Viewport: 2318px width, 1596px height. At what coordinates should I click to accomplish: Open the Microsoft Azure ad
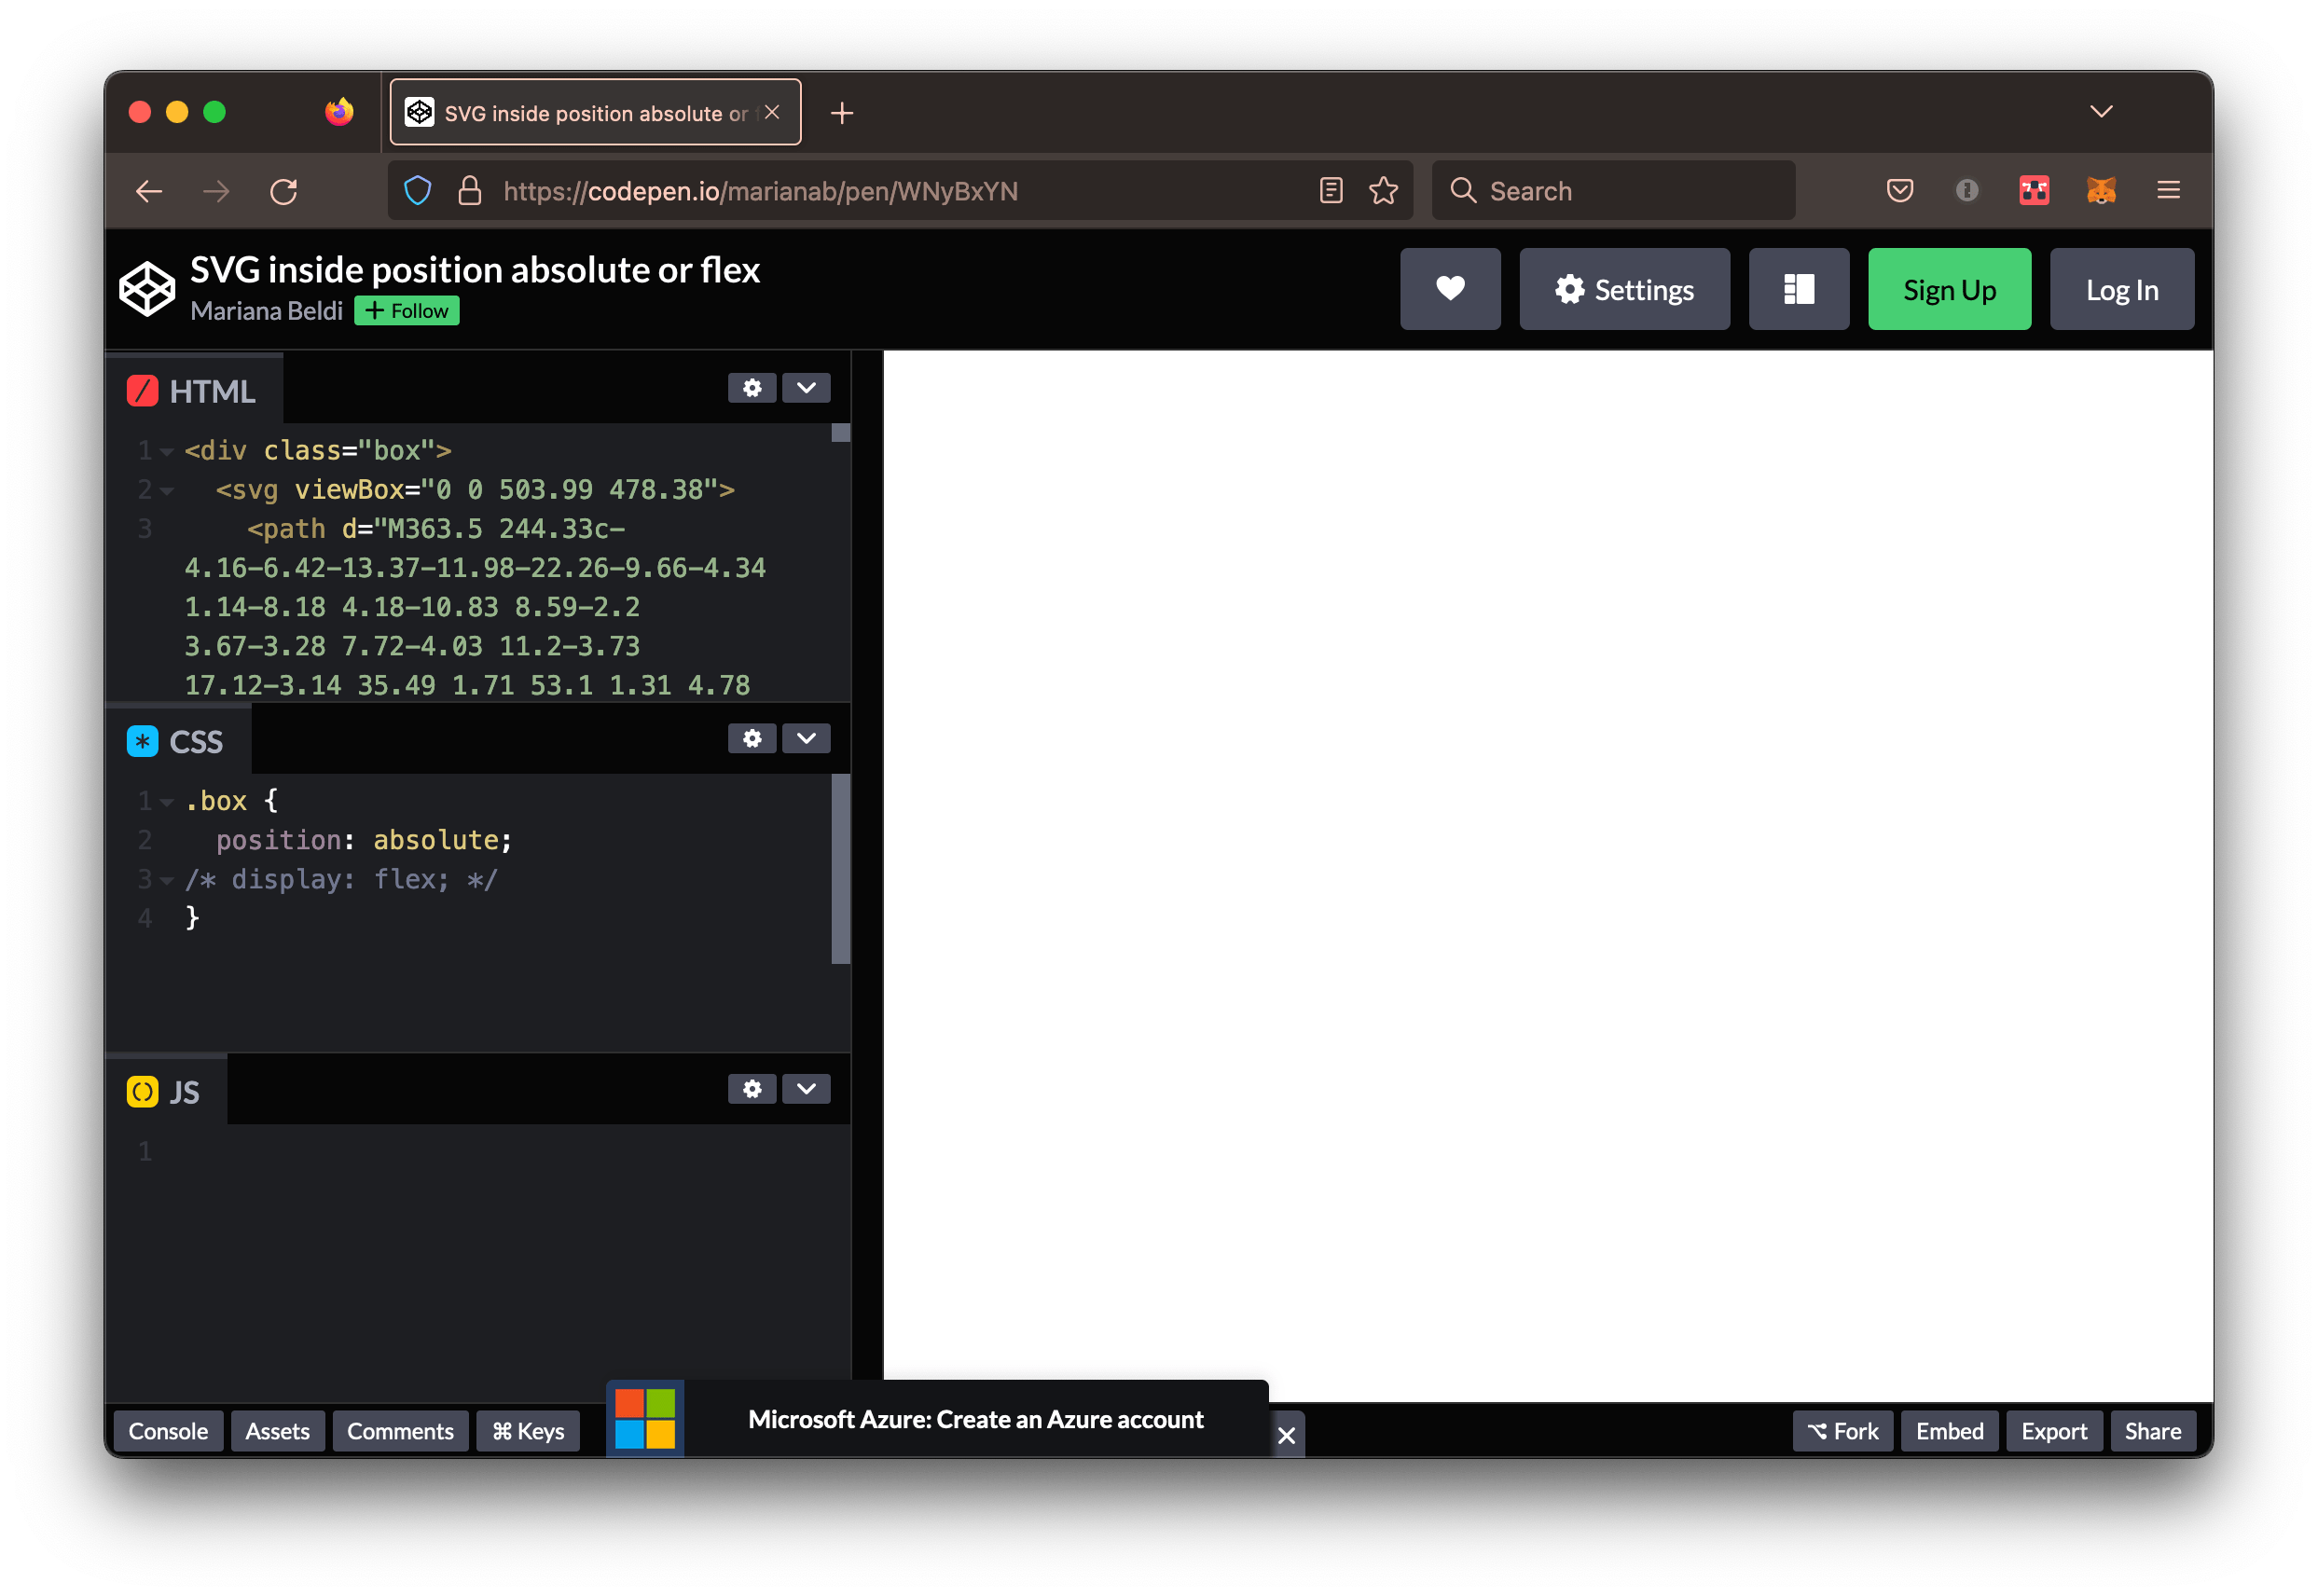click(975, 1419)
